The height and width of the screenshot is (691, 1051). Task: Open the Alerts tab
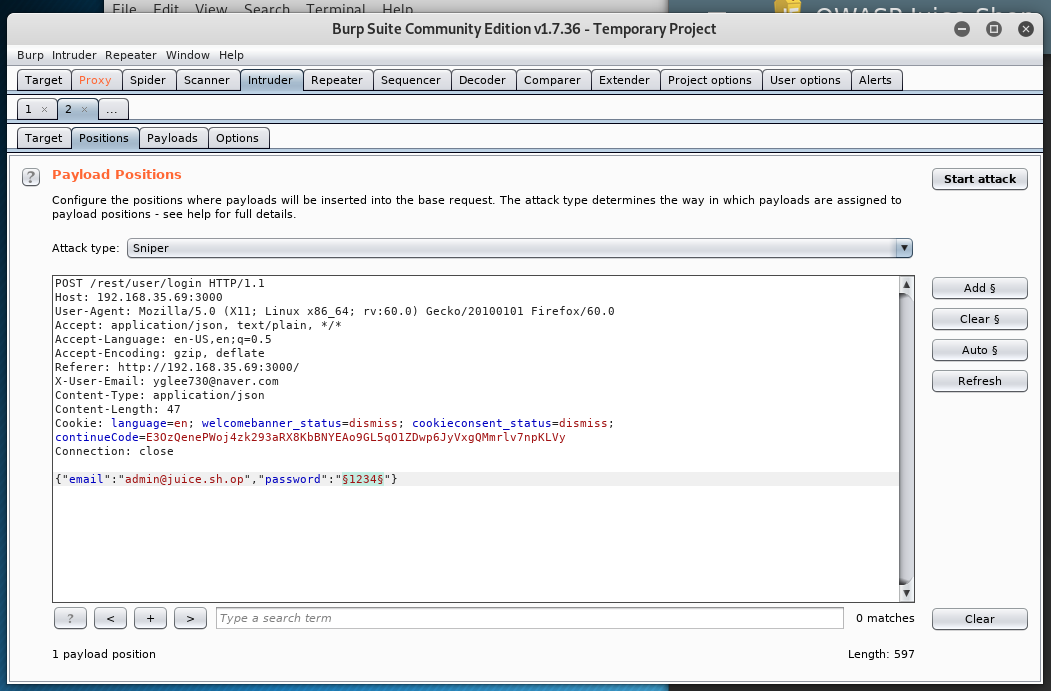point(875,80)
